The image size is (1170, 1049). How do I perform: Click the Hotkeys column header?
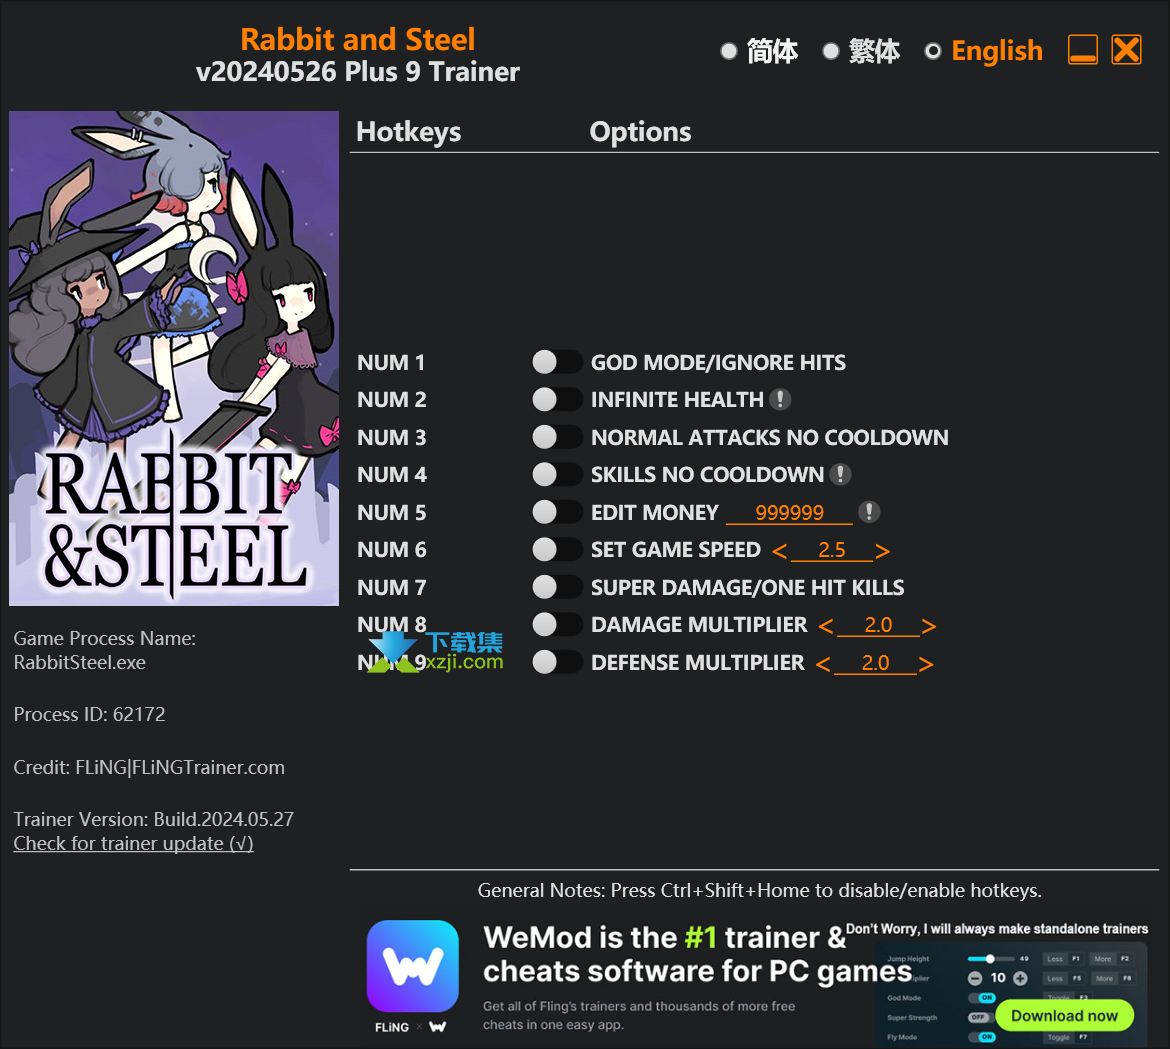[408, 131]
